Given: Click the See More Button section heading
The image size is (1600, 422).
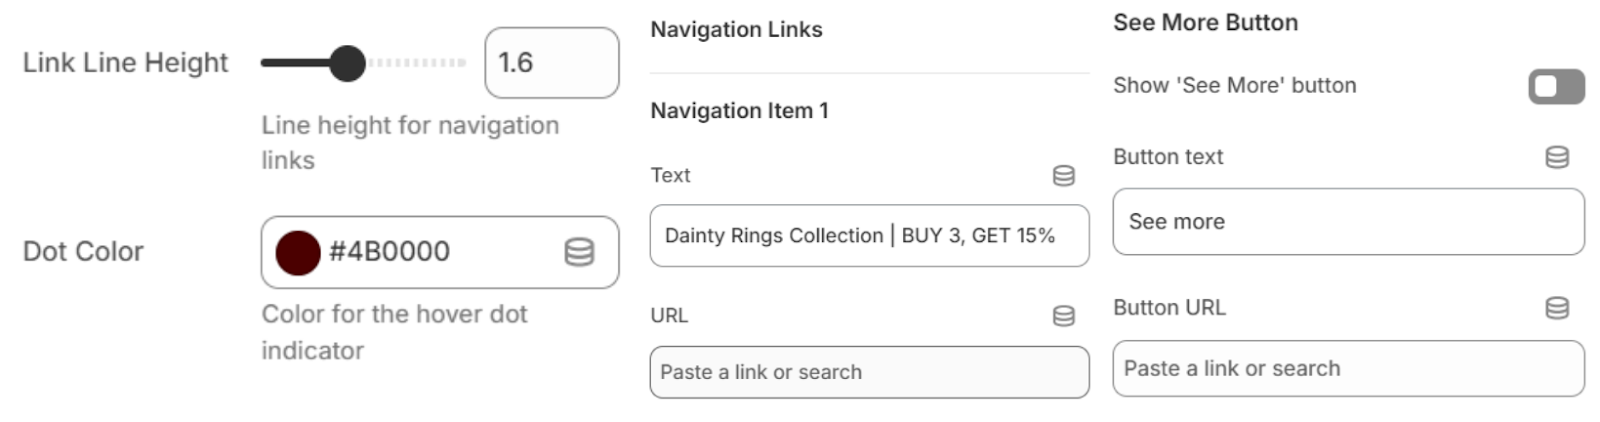Looking at the screenshot, I should pyautogui.click(x=1205, y=23).
